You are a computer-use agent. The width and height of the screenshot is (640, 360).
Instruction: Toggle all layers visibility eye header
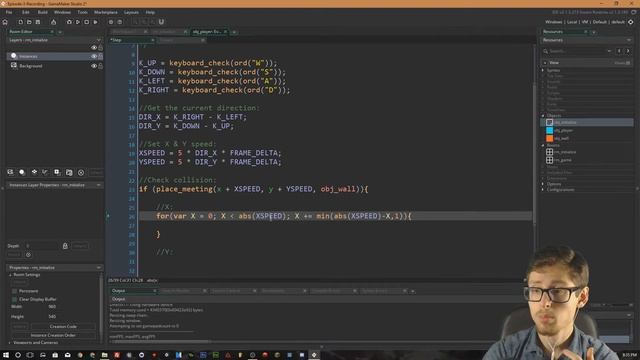click(x=94, y=48)
